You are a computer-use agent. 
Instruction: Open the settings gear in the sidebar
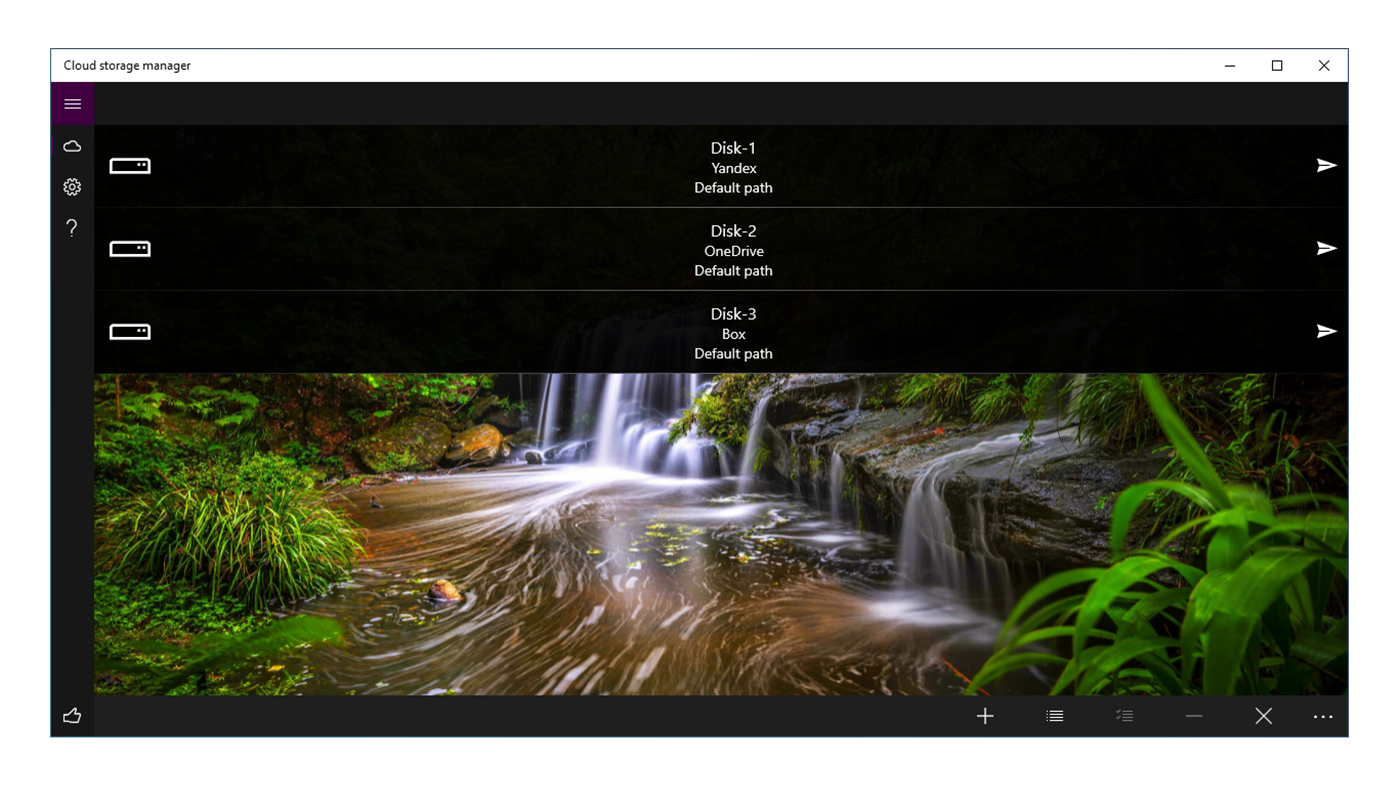[71, 186]
